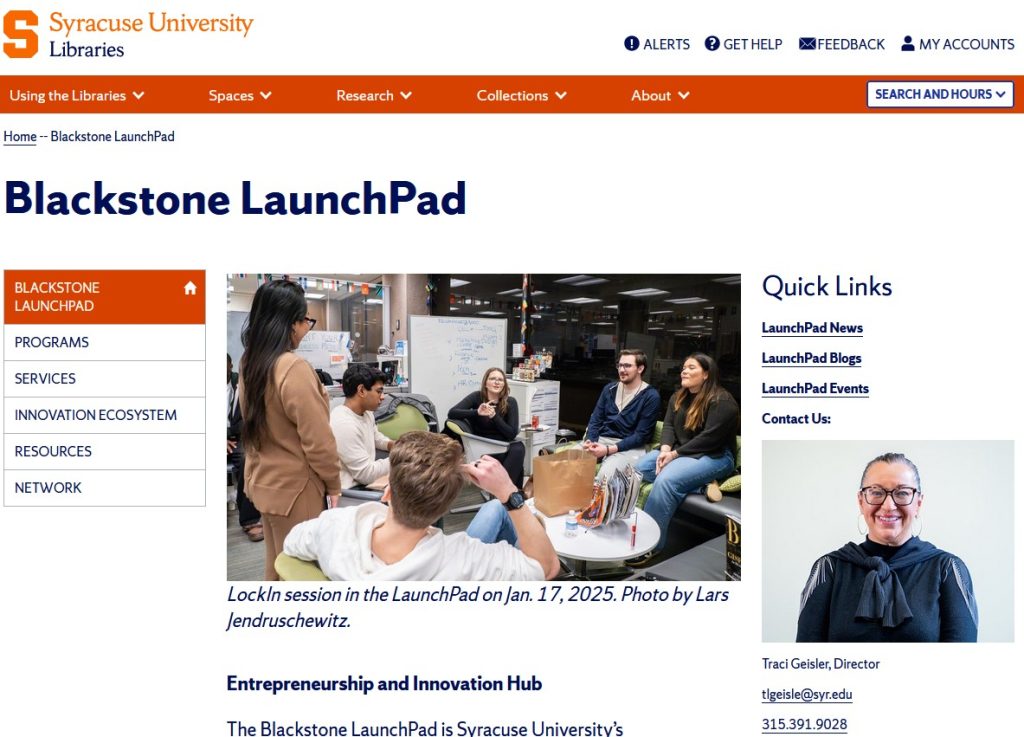Open the Collections dropdown
Viewport: 1024px width, 737px height.
point(521,96)
